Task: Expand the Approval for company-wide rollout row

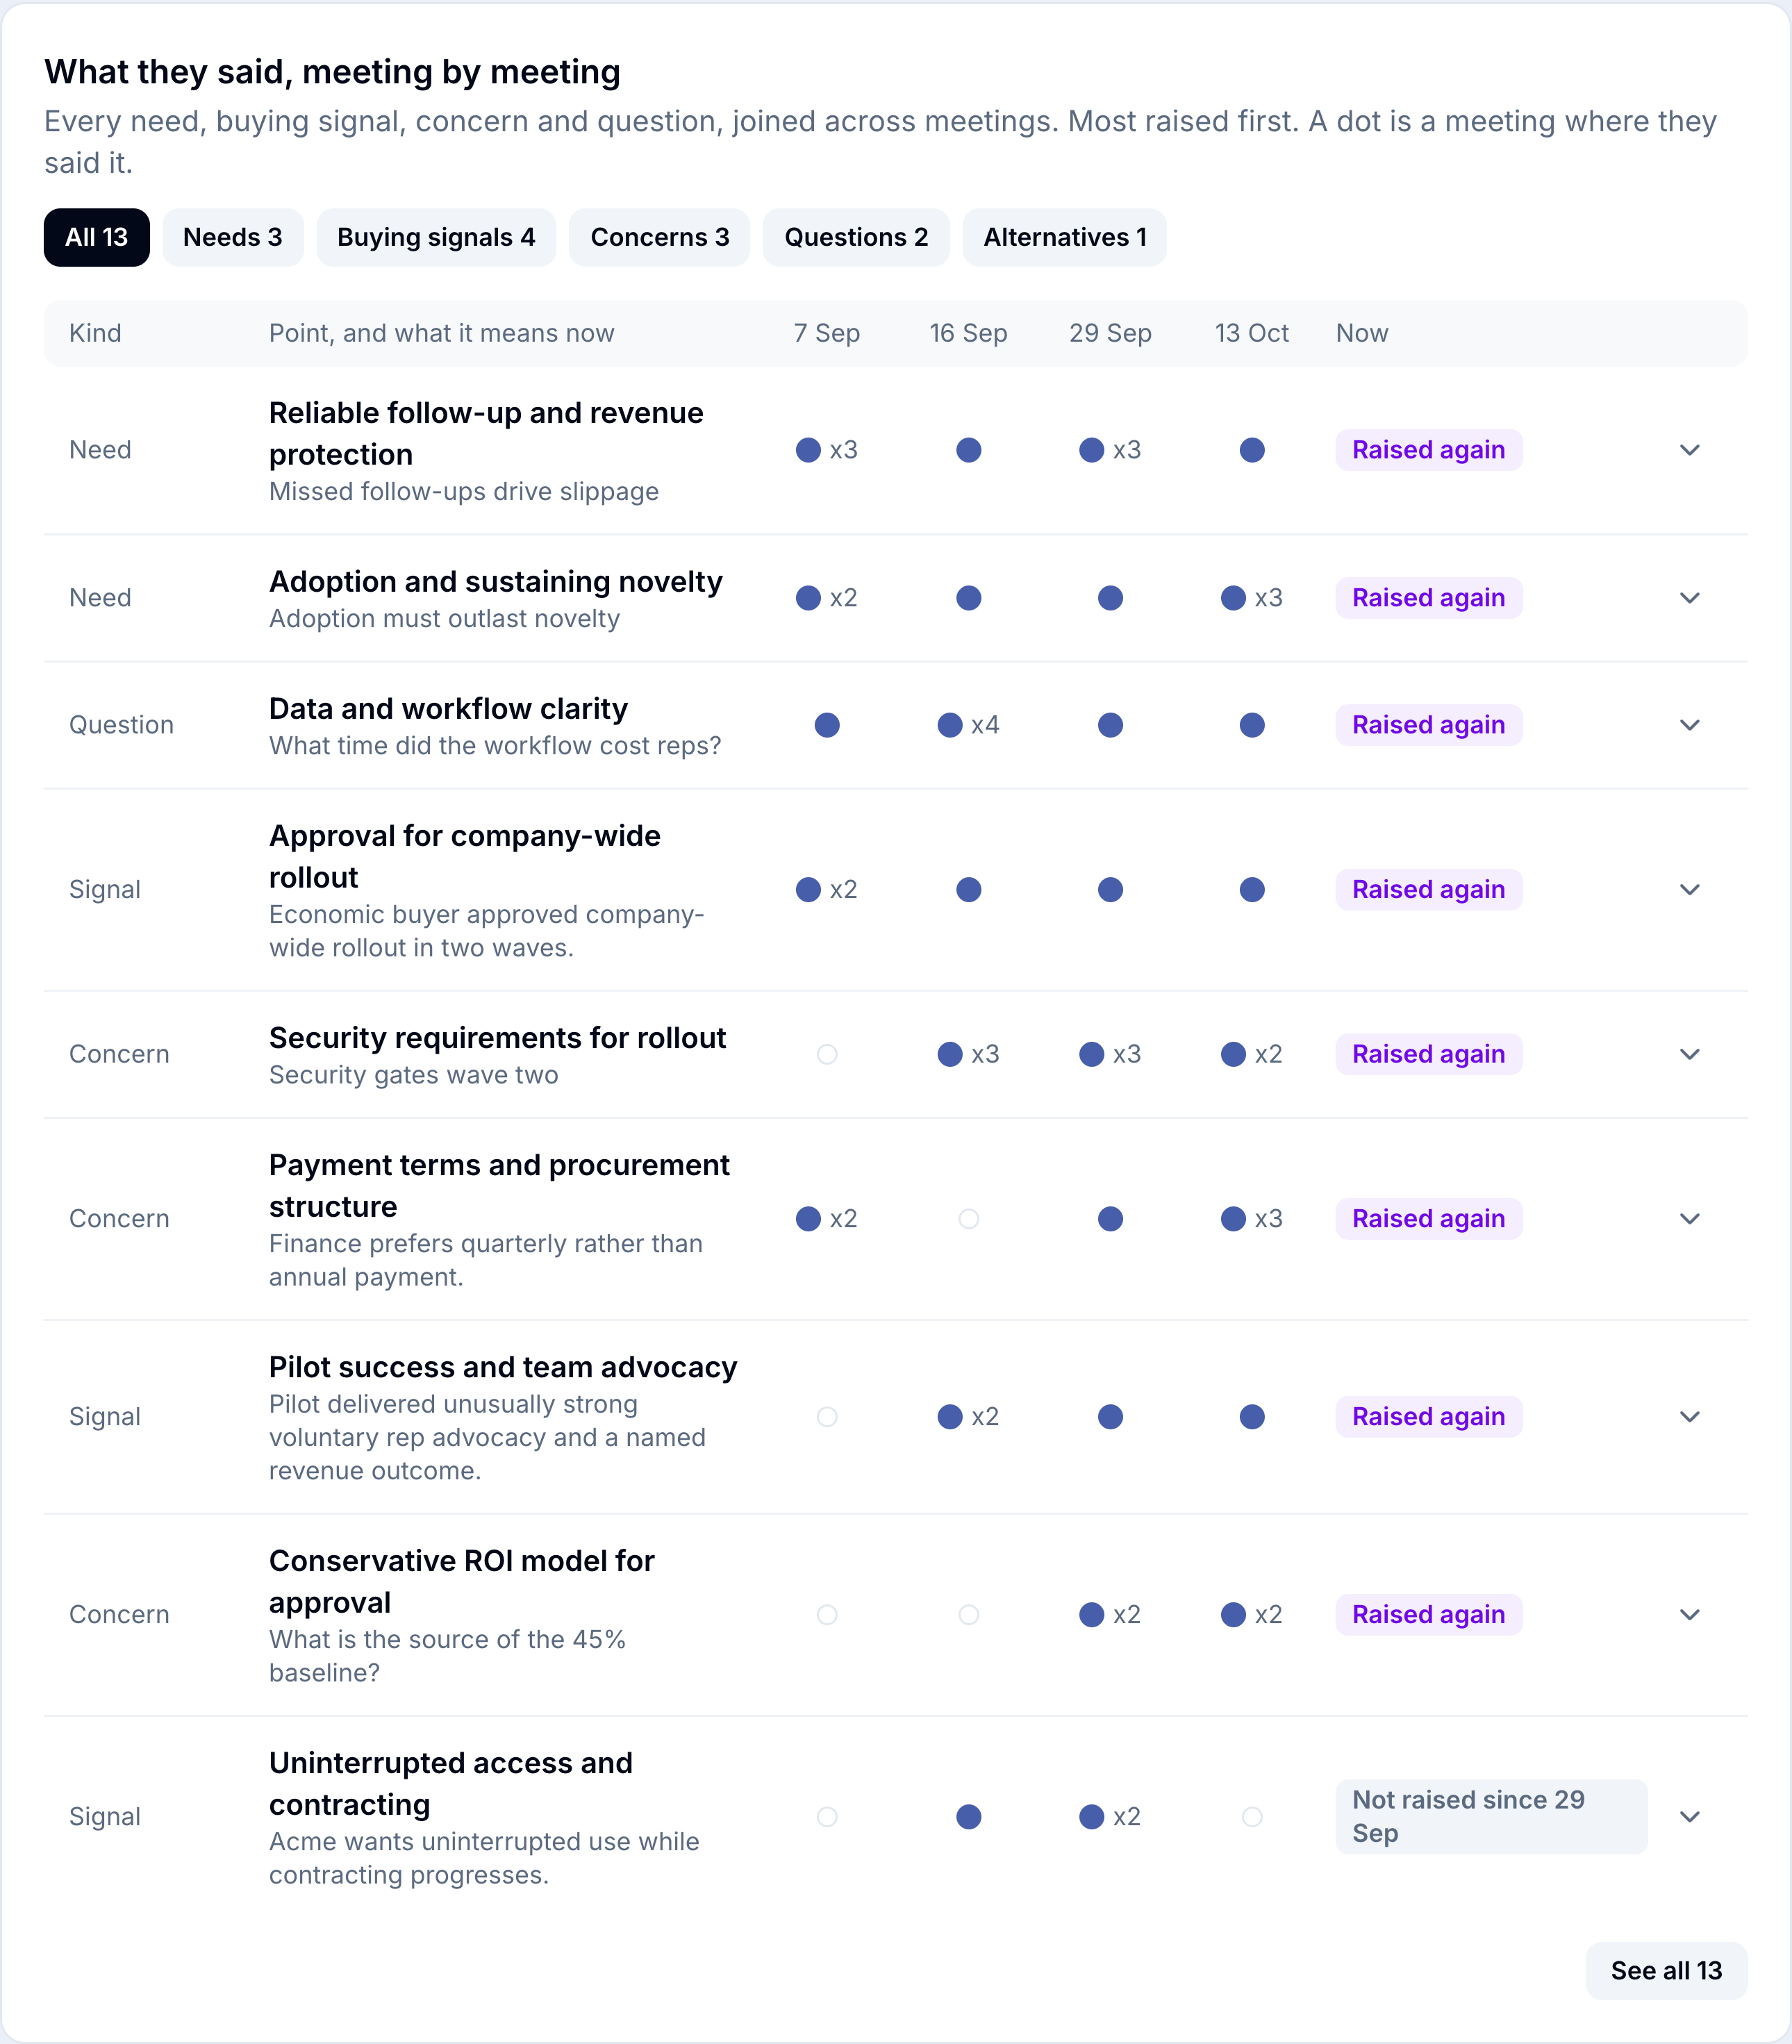Action: pyautogui.click(x=1690, y=890)
